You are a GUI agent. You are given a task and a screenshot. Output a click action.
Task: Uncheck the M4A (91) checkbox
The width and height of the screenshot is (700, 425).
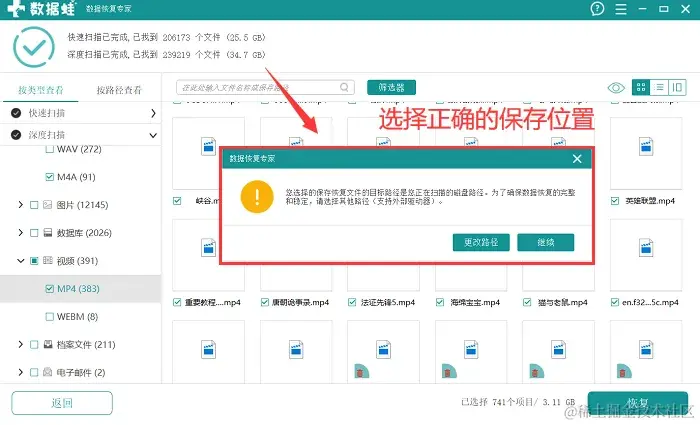(50, 177)
